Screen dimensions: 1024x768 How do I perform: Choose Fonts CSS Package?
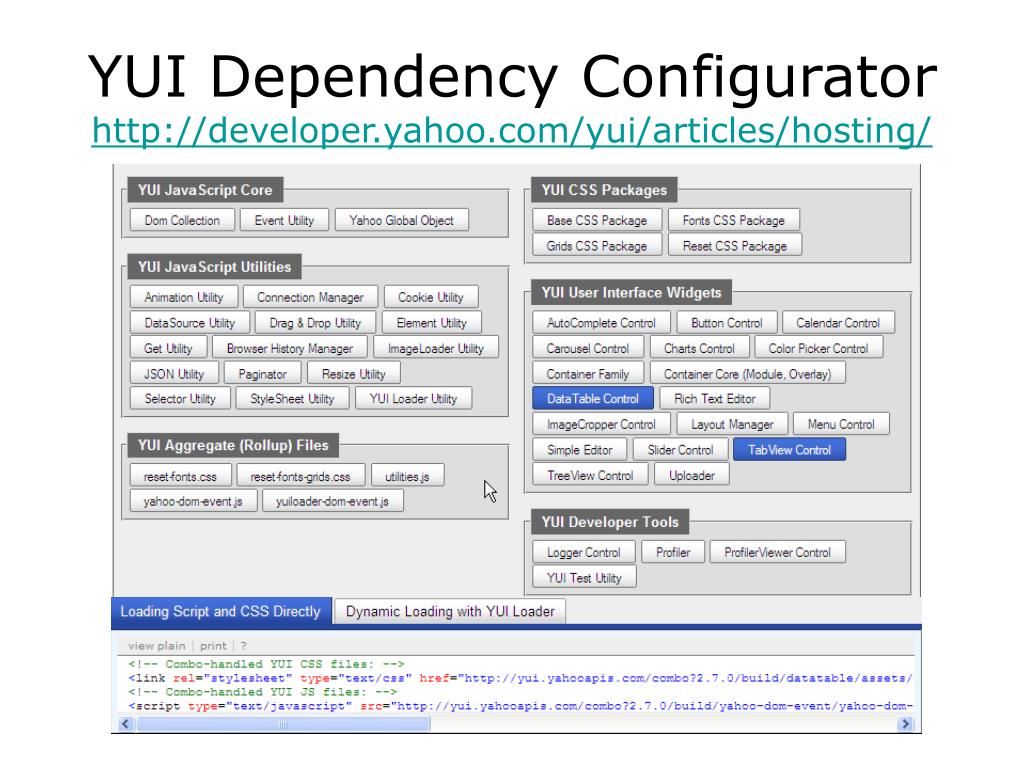pyautogui.click(x=734, y=220)
